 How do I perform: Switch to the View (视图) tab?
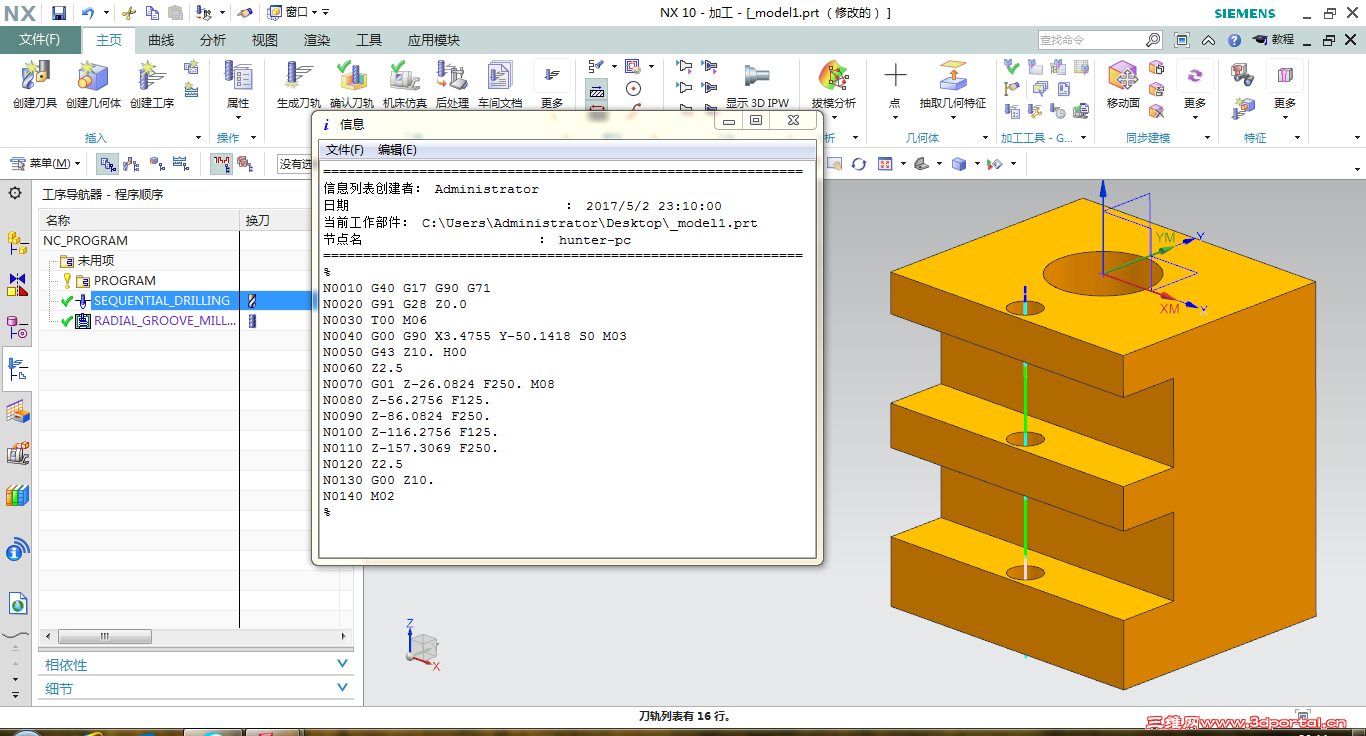pos(265,40)
